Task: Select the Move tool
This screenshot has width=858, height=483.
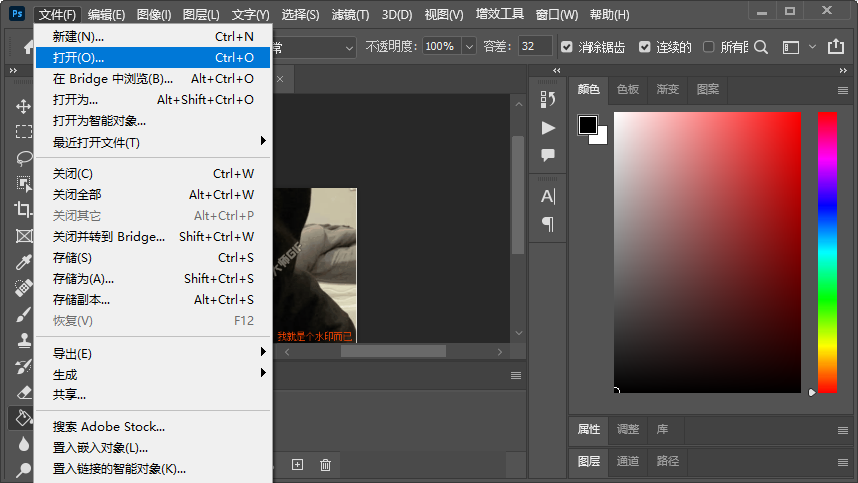Action: (x=23, y=106)
